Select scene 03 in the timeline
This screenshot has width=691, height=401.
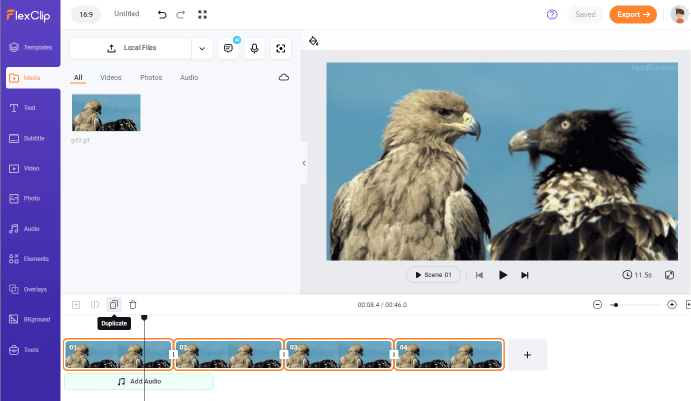pyautogui.click(x=338, y=355)
